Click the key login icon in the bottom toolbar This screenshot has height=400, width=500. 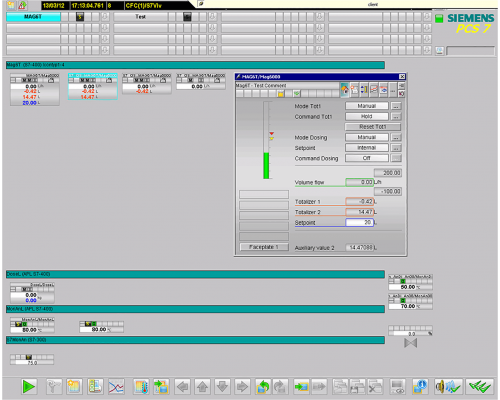point(53,387)
